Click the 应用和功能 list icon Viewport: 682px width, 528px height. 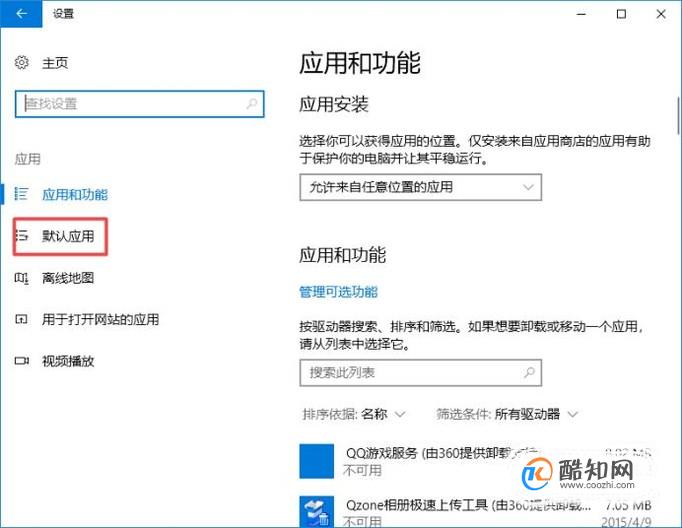(x=21, y=194)
